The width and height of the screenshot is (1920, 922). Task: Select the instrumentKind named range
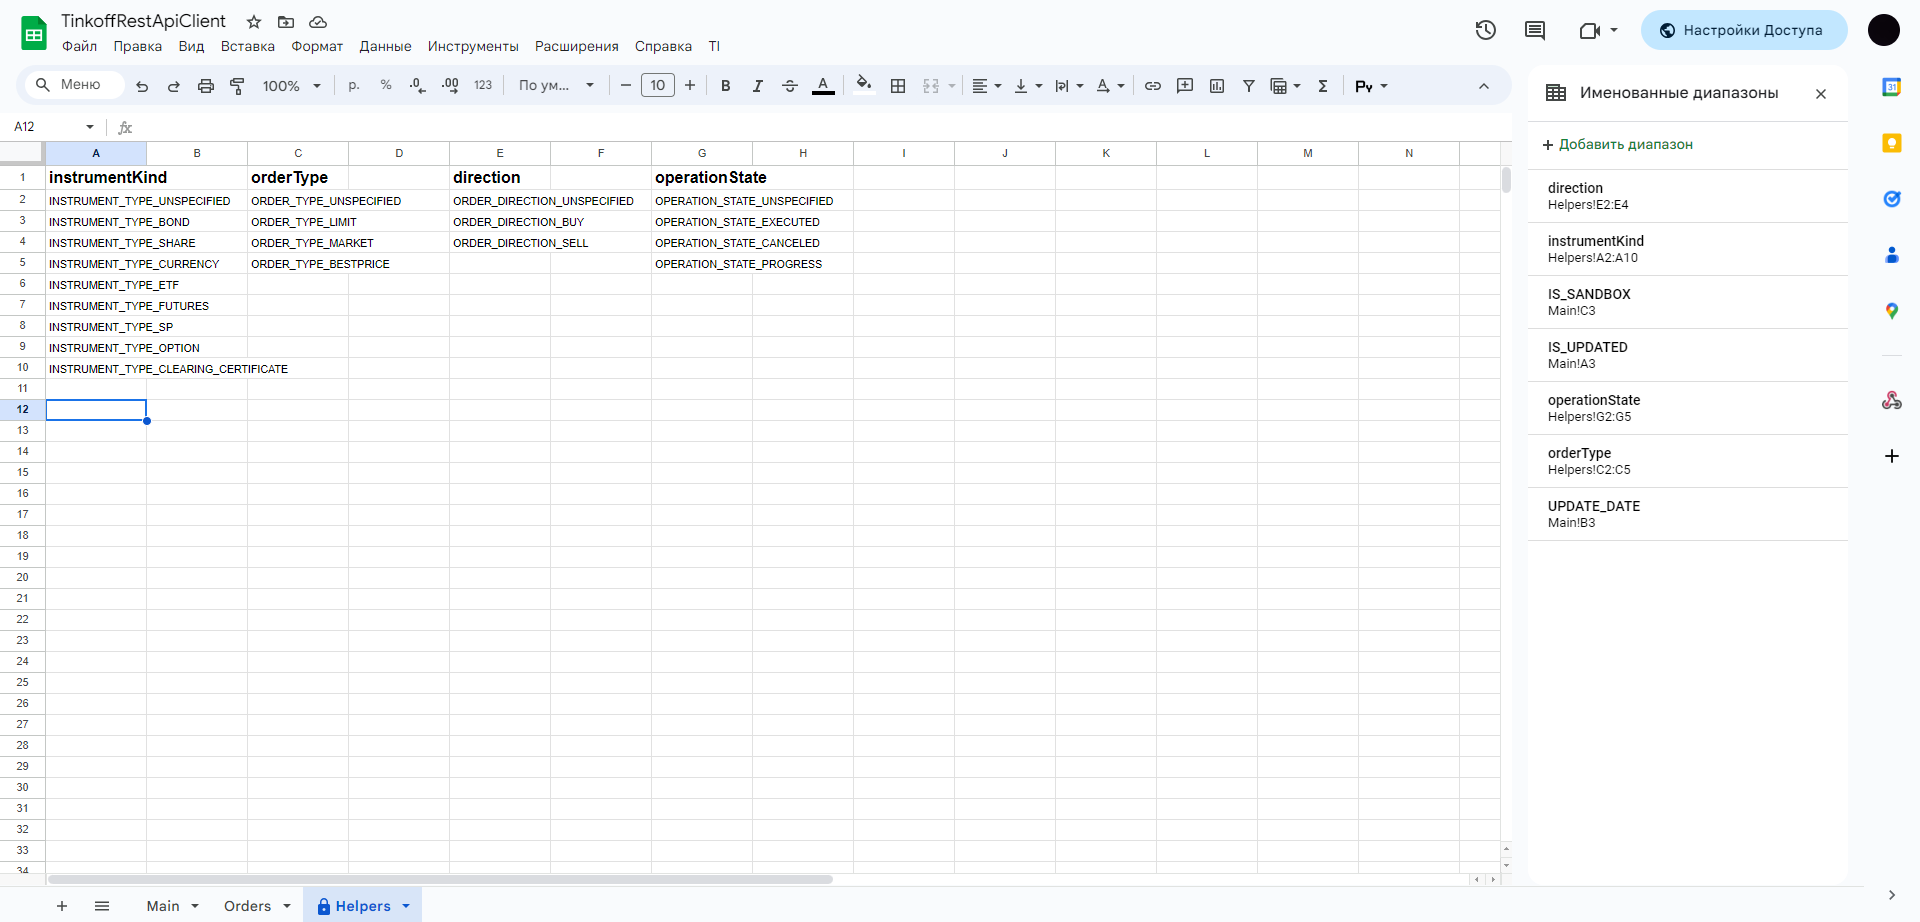[x=1687, y=249]
